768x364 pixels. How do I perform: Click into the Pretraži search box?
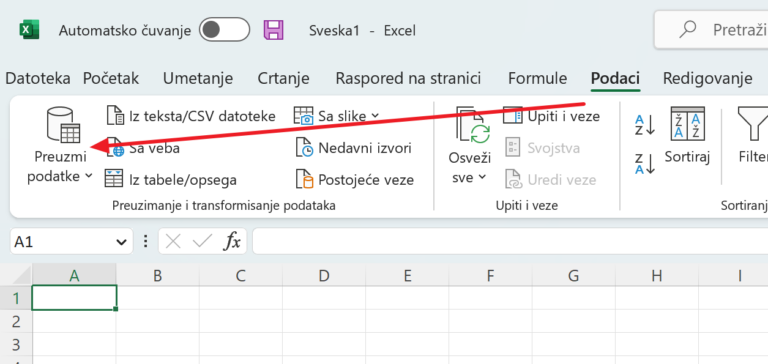pos(711,30)
